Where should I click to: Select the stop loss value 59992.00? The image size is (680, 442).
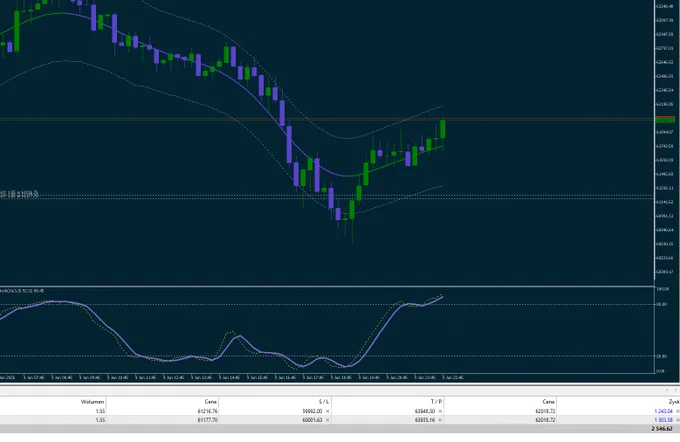(312, 411)
